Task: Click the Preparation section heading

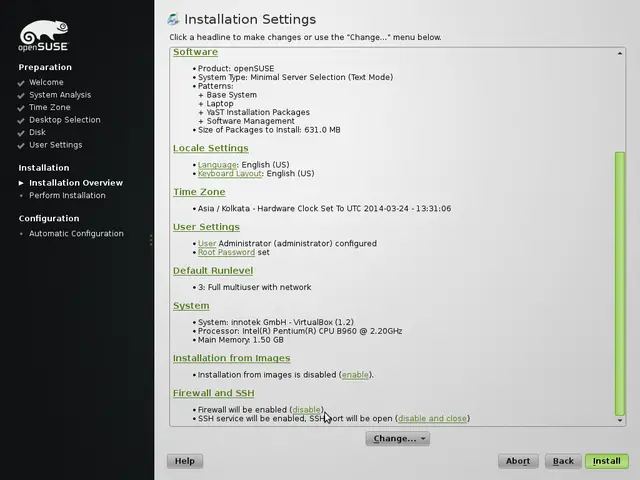Action: 45,67
